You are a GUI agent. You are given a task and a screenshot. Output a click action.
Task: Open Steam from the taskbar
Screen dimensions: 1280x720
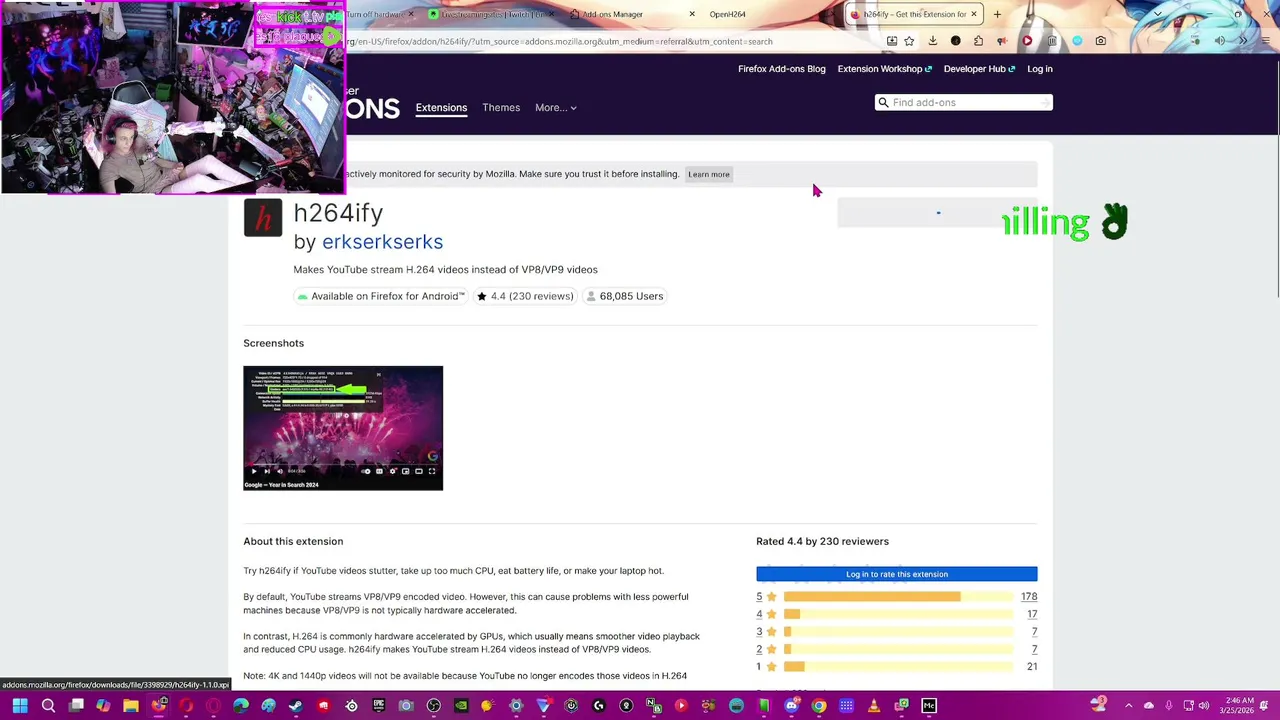(296, 706)
